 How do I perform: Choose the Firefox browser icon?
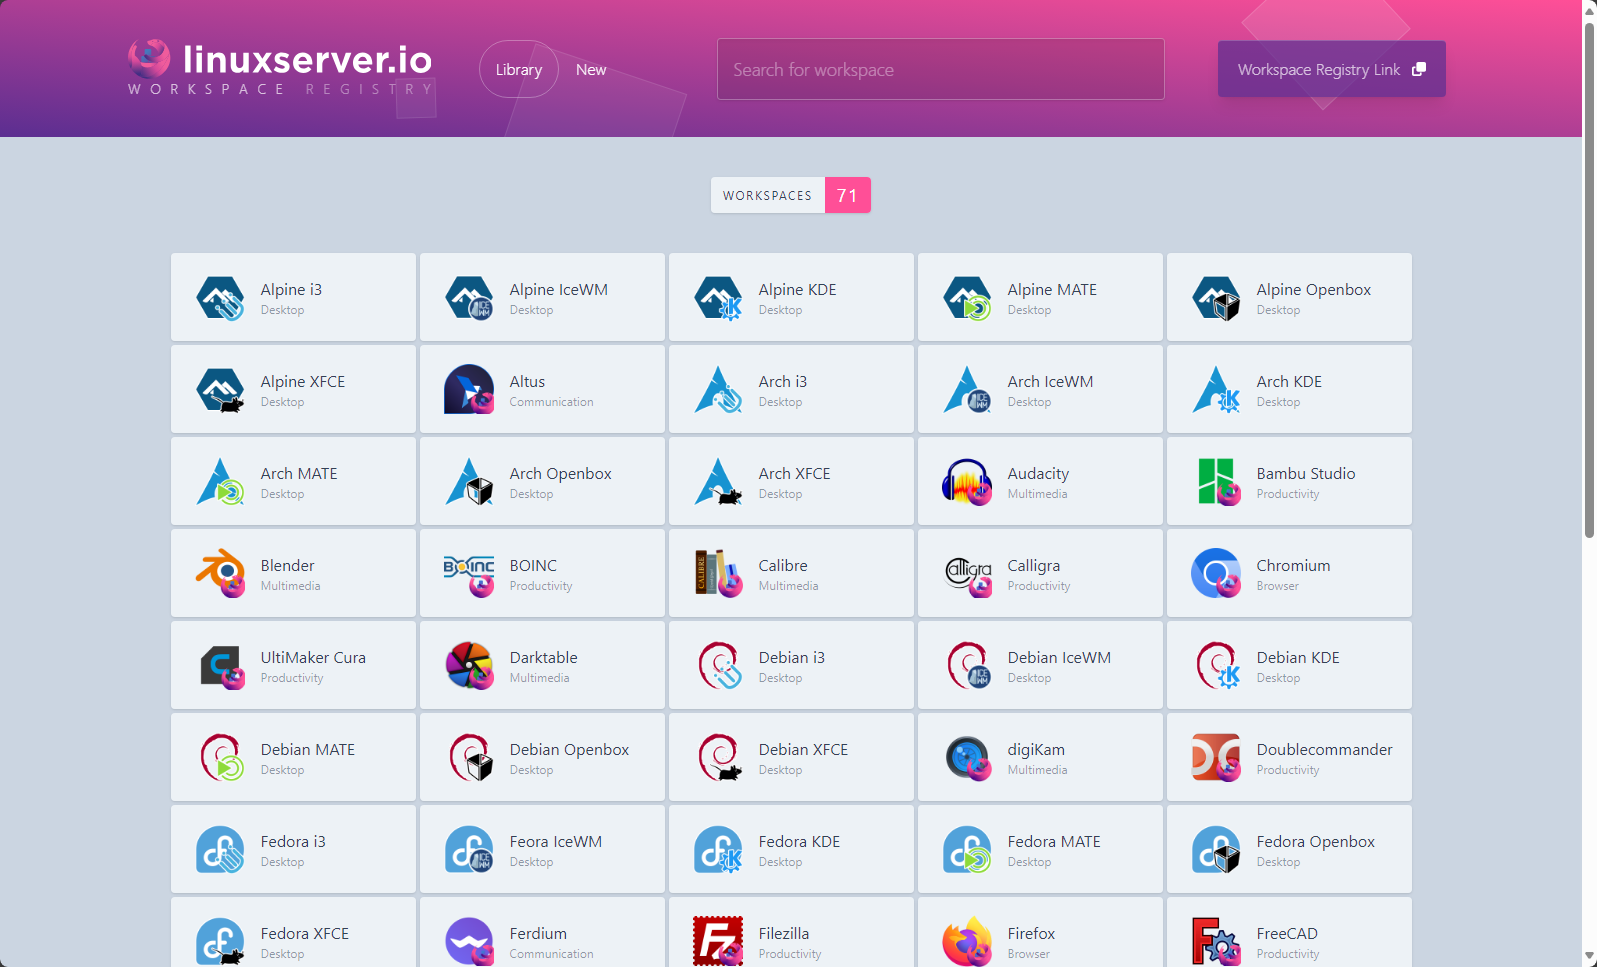(967, 941)
